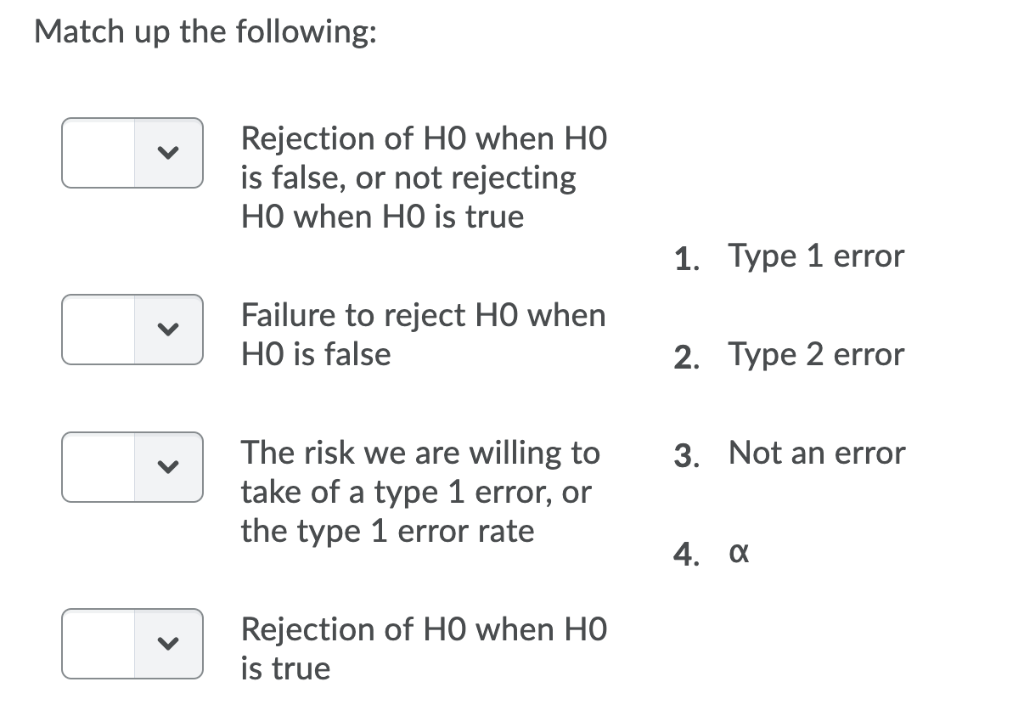Open the dropdown beside 'Failure to reject H0 when H0 is false'
The width and height of the screenshot is (1024, 727).
pos(132,329)
